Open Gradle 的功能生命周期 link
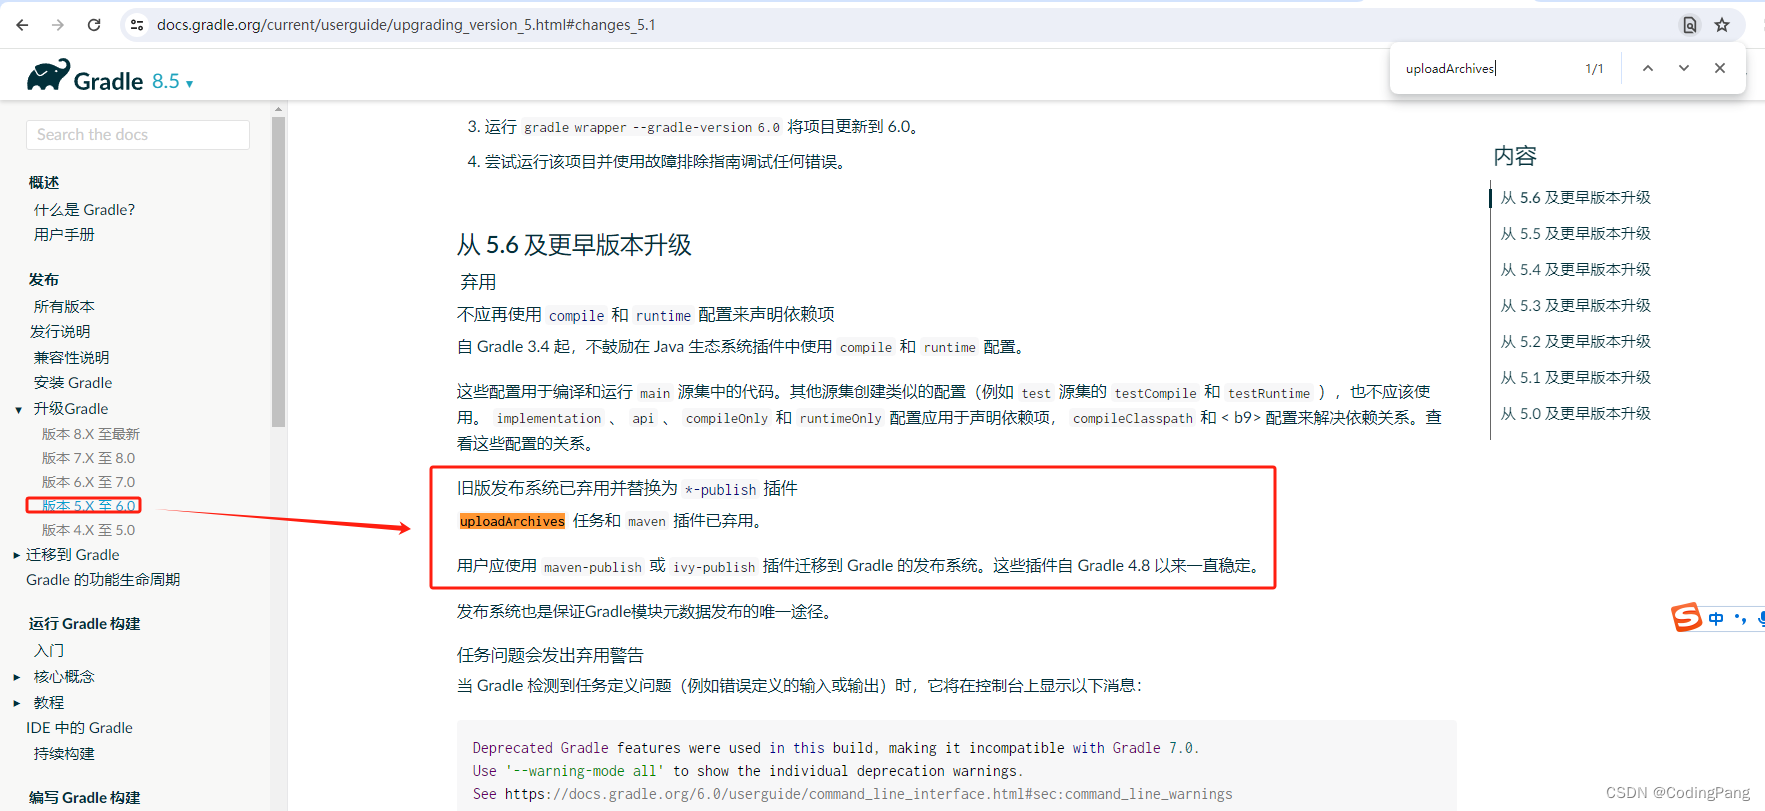This screenshot has width=1765, height=811. [103, 580]
